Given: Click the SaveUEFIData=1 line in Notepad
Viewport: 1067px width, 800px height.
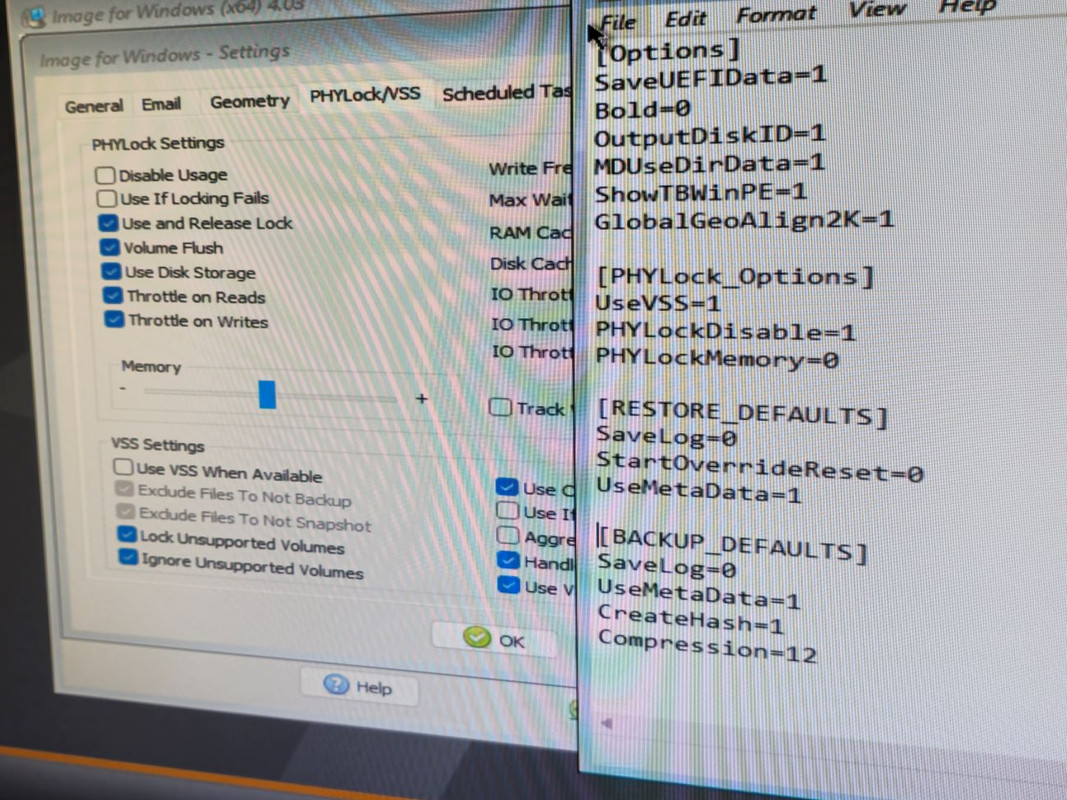Looking at the screenshot, I should [710, 78].
